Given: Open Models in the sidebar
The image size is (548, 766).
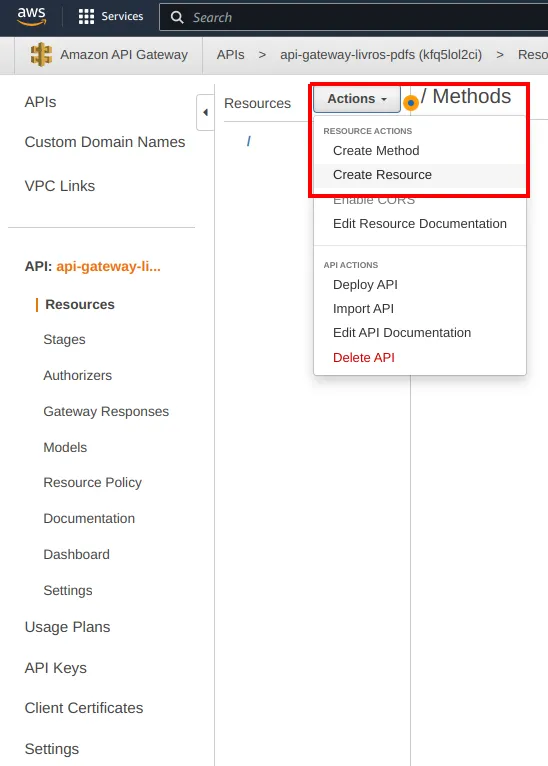Looking at the screenshot, I should click(x=65, y=447).
